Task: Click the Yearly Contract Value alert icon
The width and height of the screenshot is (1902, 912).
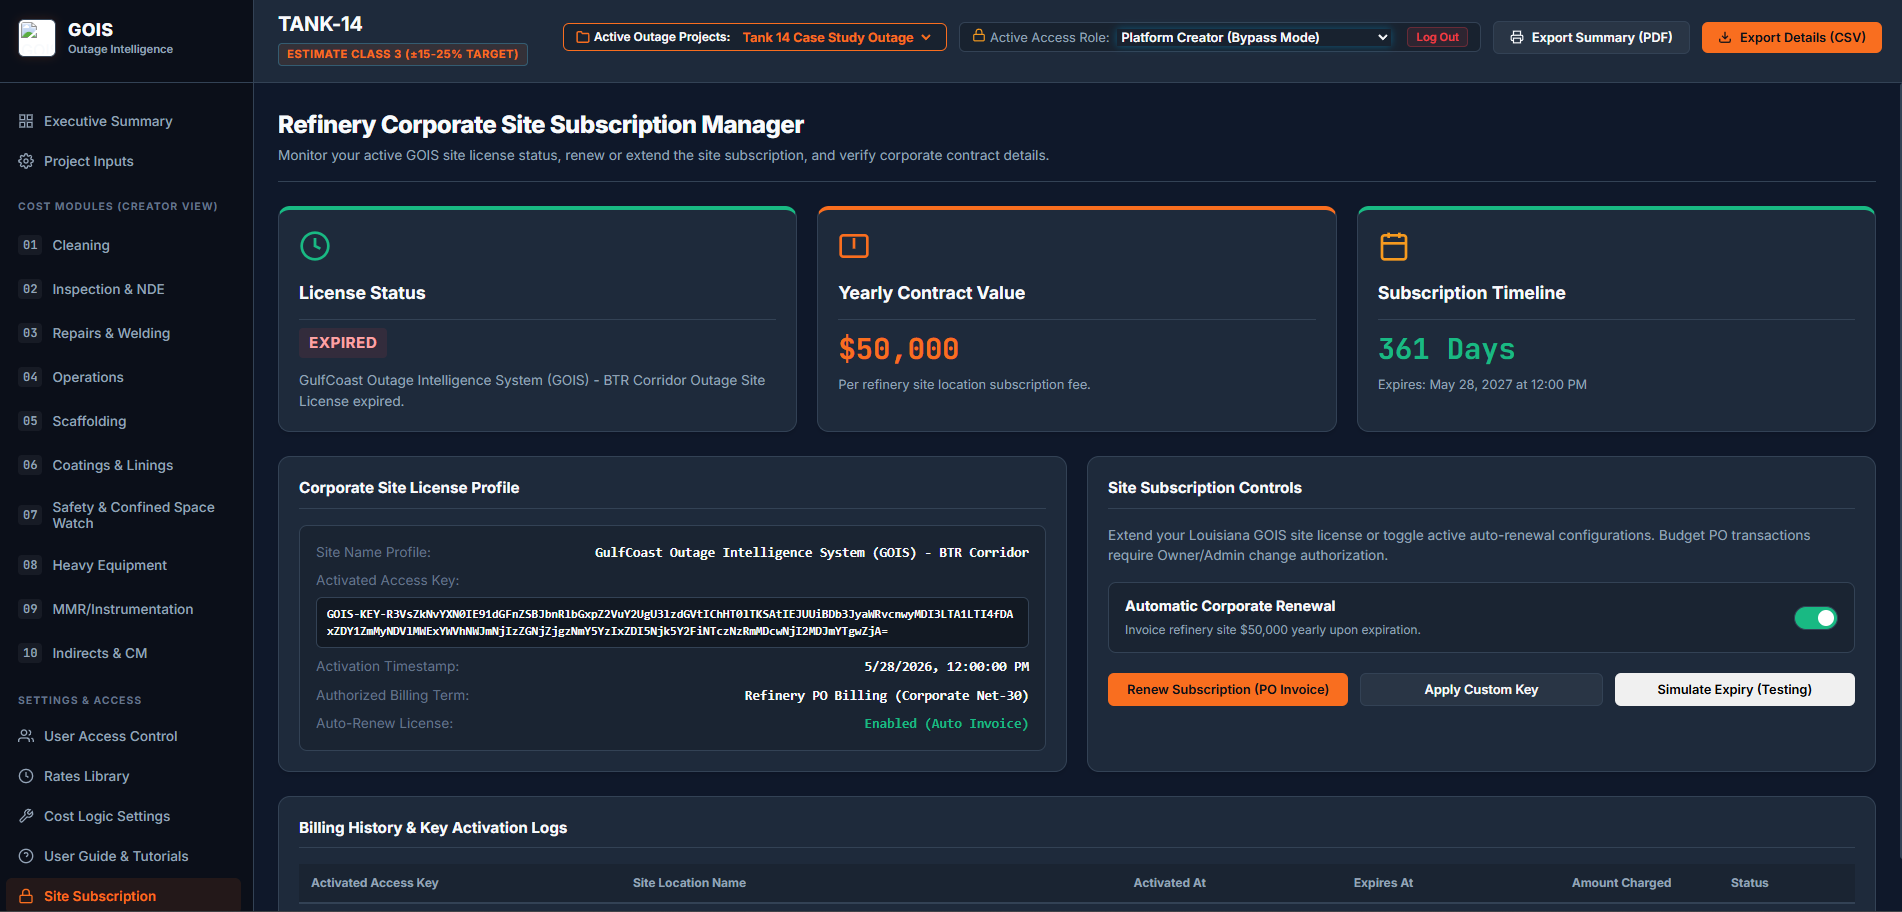Action: [x=854, y=246]
